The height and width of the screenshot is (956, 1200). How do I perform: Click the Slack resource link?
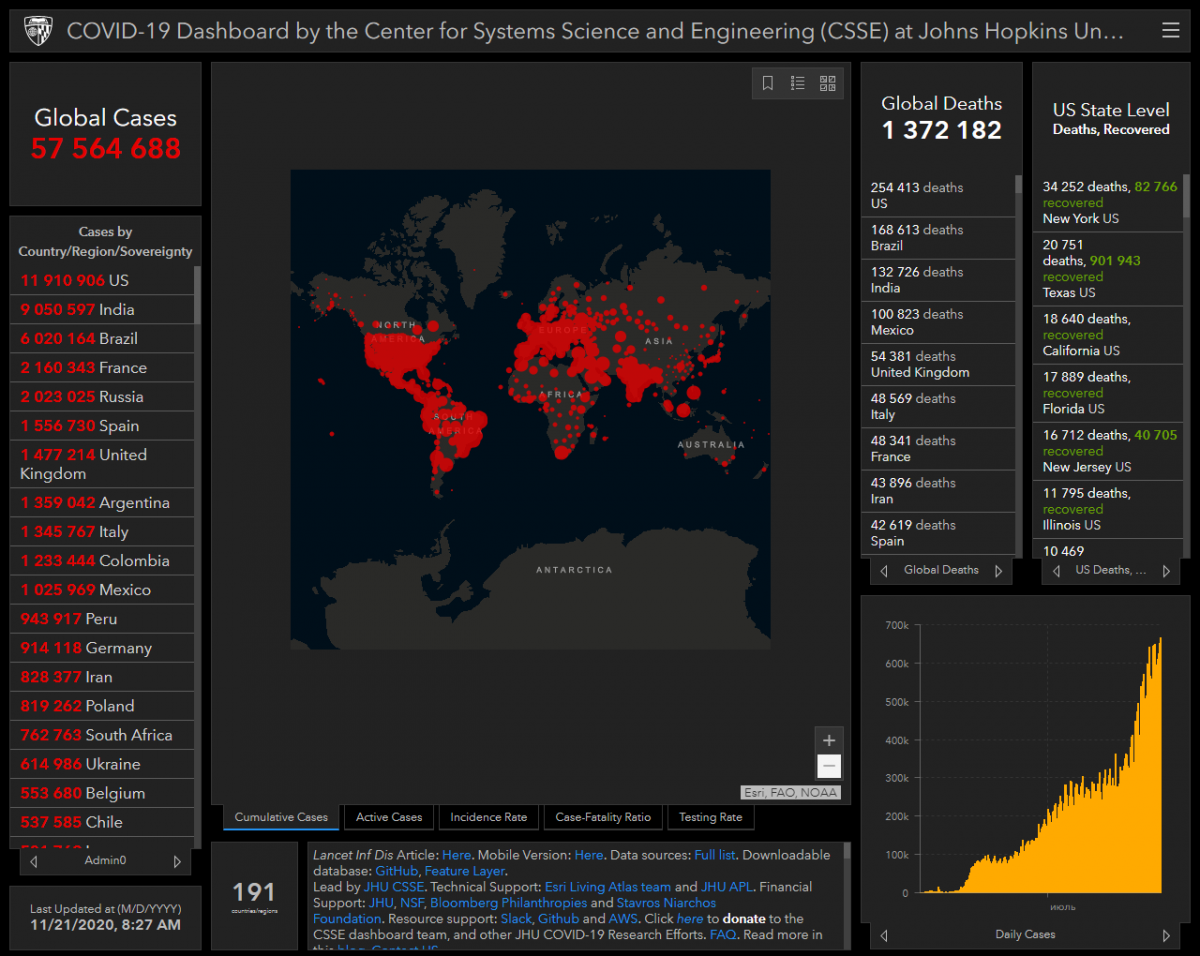coord(516,919)
